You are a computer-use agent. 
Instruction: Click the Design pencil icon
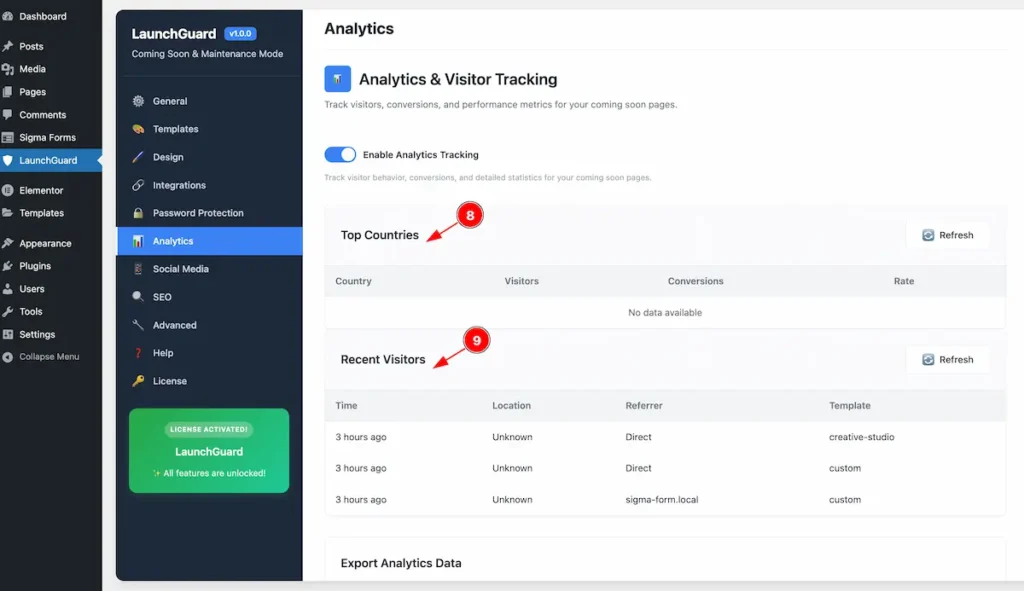click(x=138, y=157)
